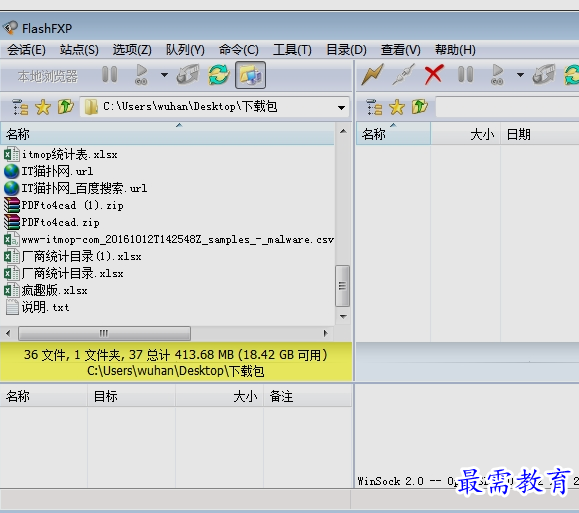The height and width of the screenshot is (513, 579).
Task: Select file 厂商统计目录(1).xlsx
Action: click(73, 256)
